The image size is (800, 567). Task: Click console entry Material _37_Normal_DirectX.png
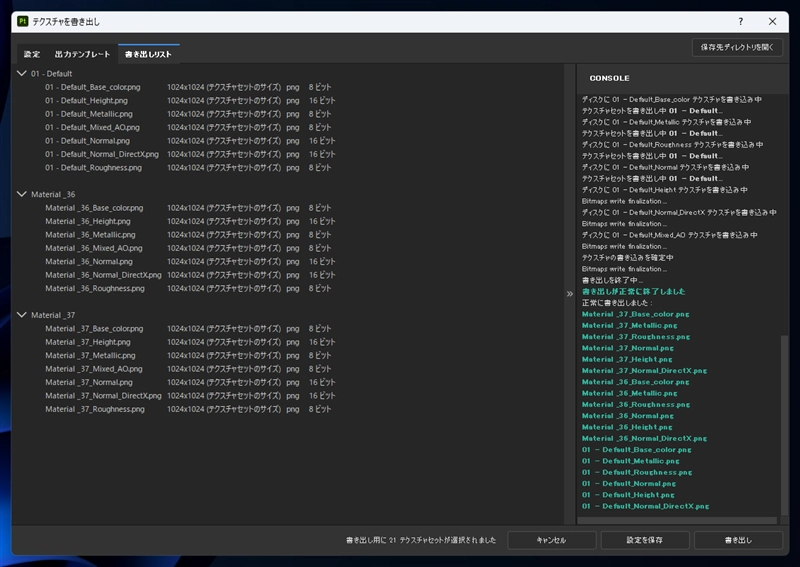point(644,371)
